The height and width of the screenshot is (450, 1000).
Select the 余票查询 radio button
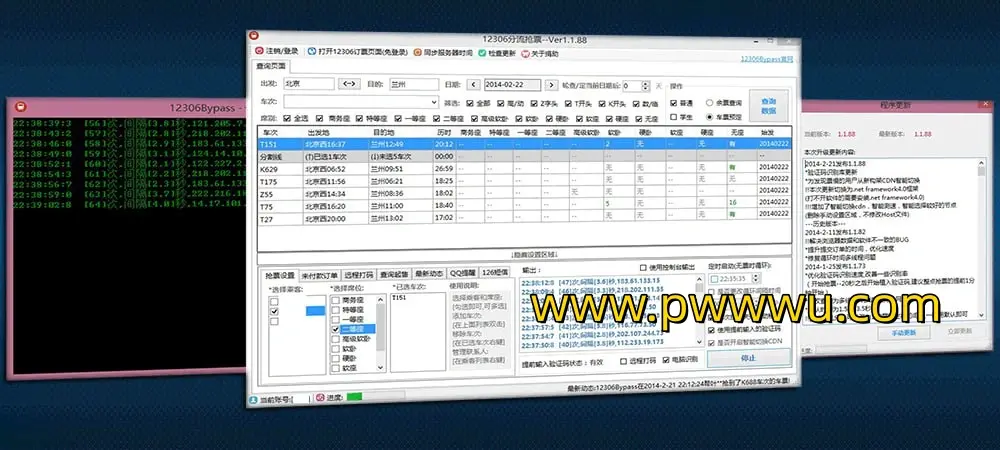[x=711, y=102]
